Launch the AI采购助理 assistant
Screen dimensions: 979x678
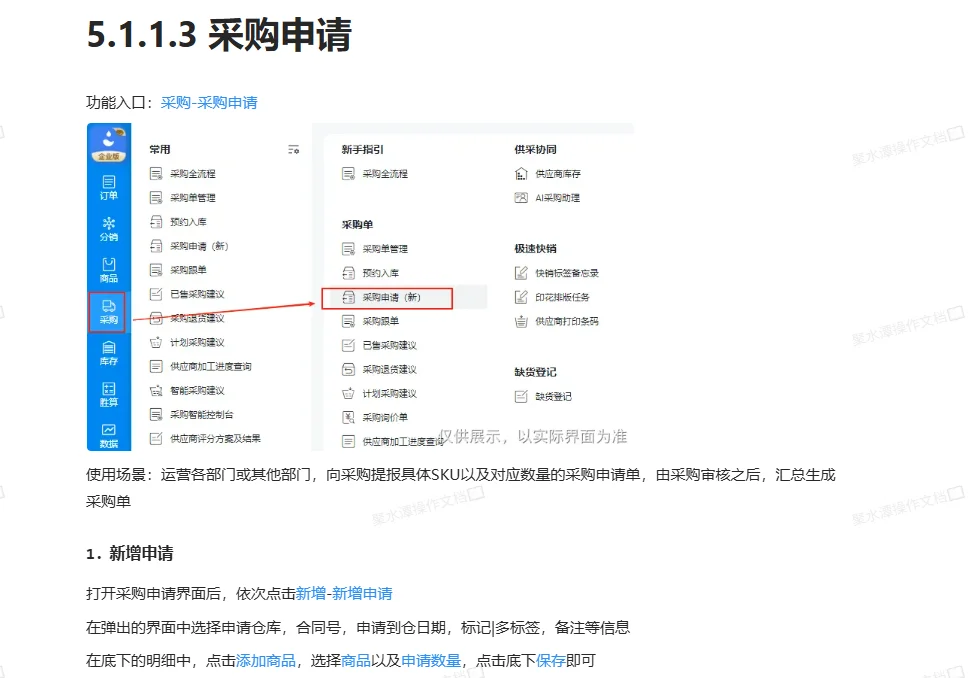coord(556,199)
